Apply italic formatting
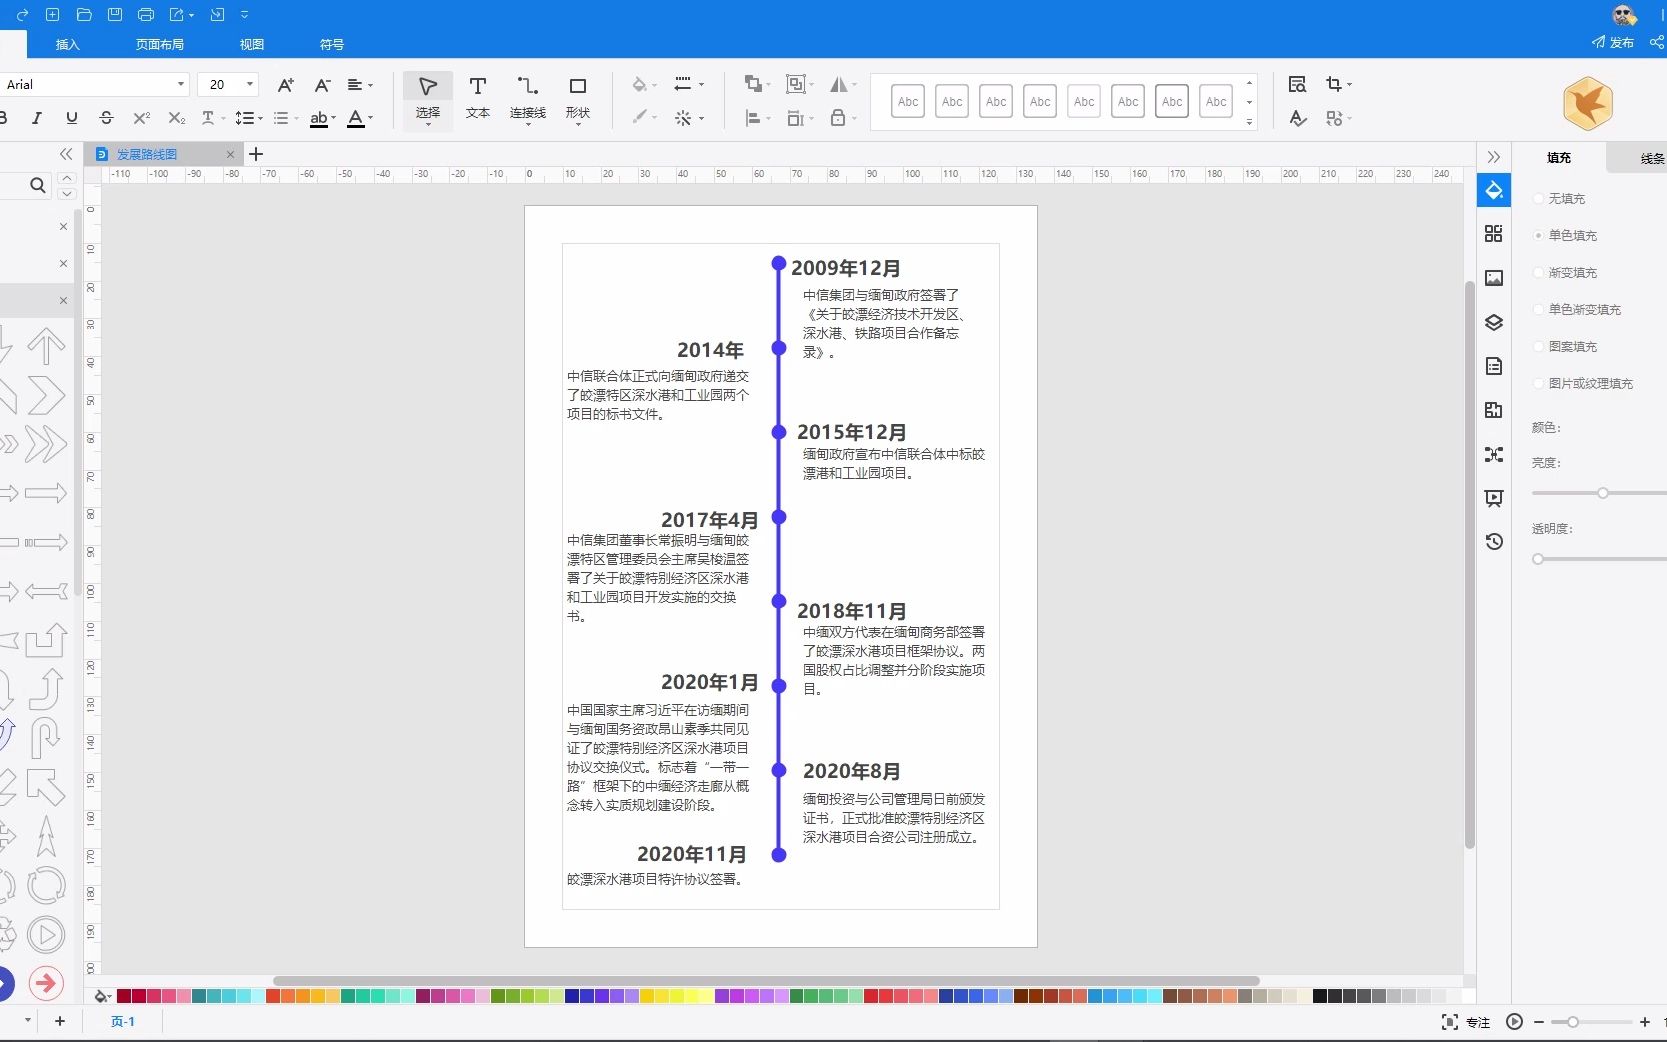The width and height of the screenshot is (1667, 1042). 37,118
